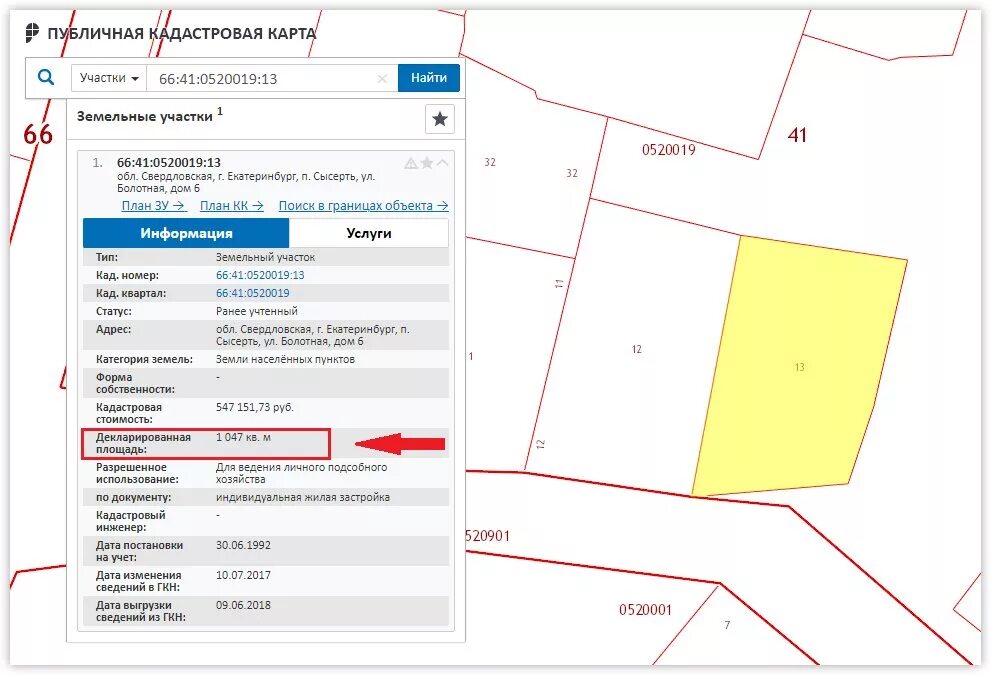This screenshot has width=991, height=675.
Task: Select parcel 12 on the map
Action: tap(636, 349)
